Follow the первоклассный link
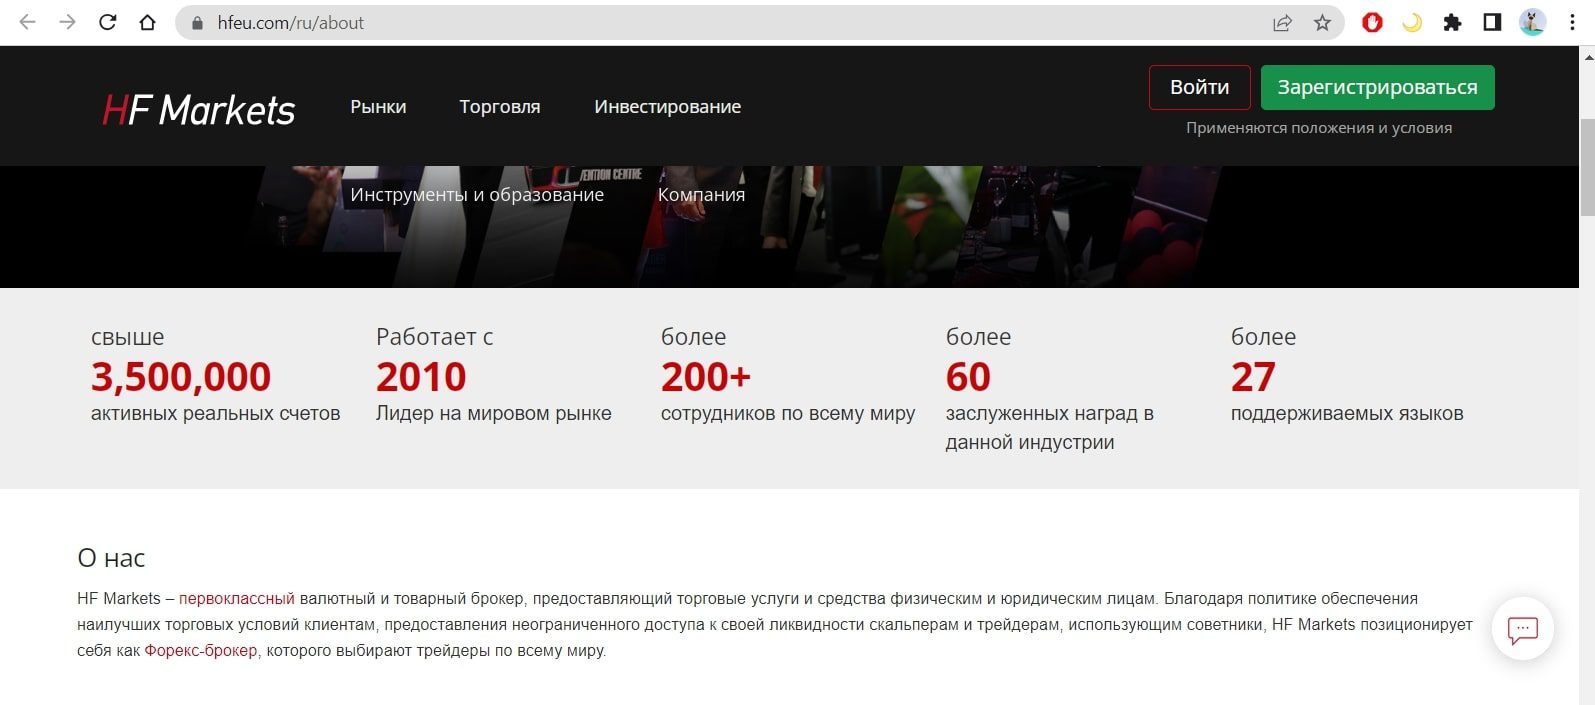 click(237, 598)
